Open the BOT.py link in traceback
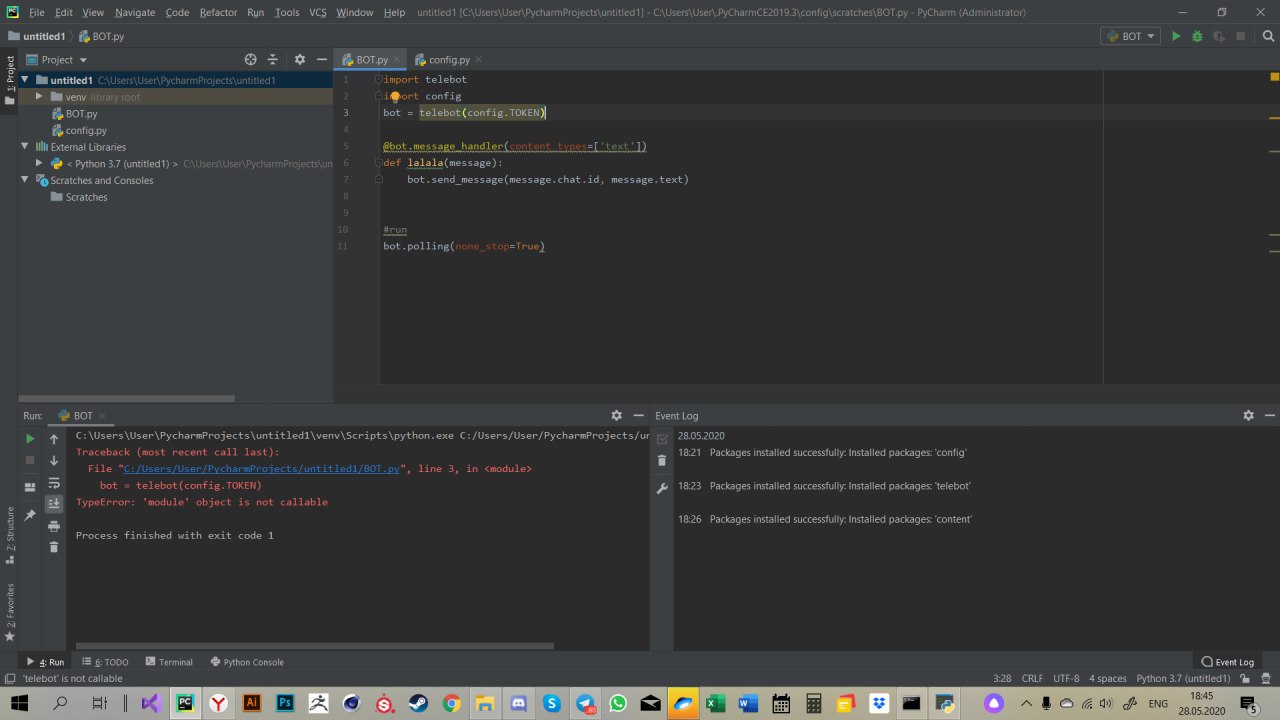The height and width of the screenshot is (720, 1280). click(x=261, y=468)
